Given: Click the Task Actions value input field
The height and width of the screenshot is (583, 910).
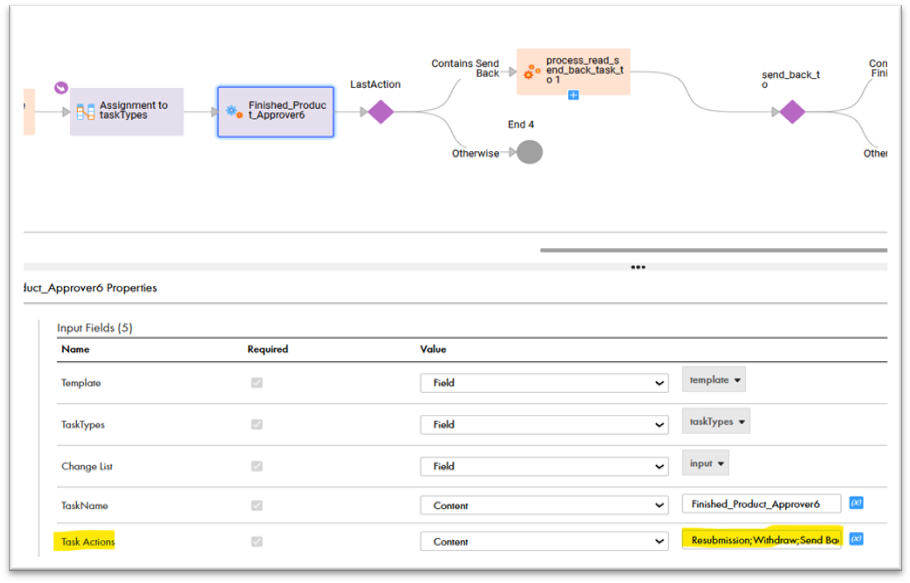Looking at the screenshot, I should pos(761,540).
